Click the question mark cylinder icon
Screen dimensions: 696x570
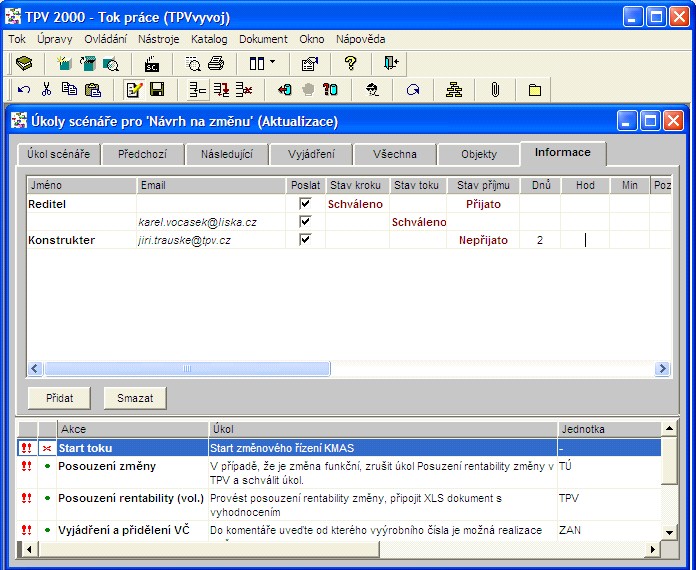330,90
